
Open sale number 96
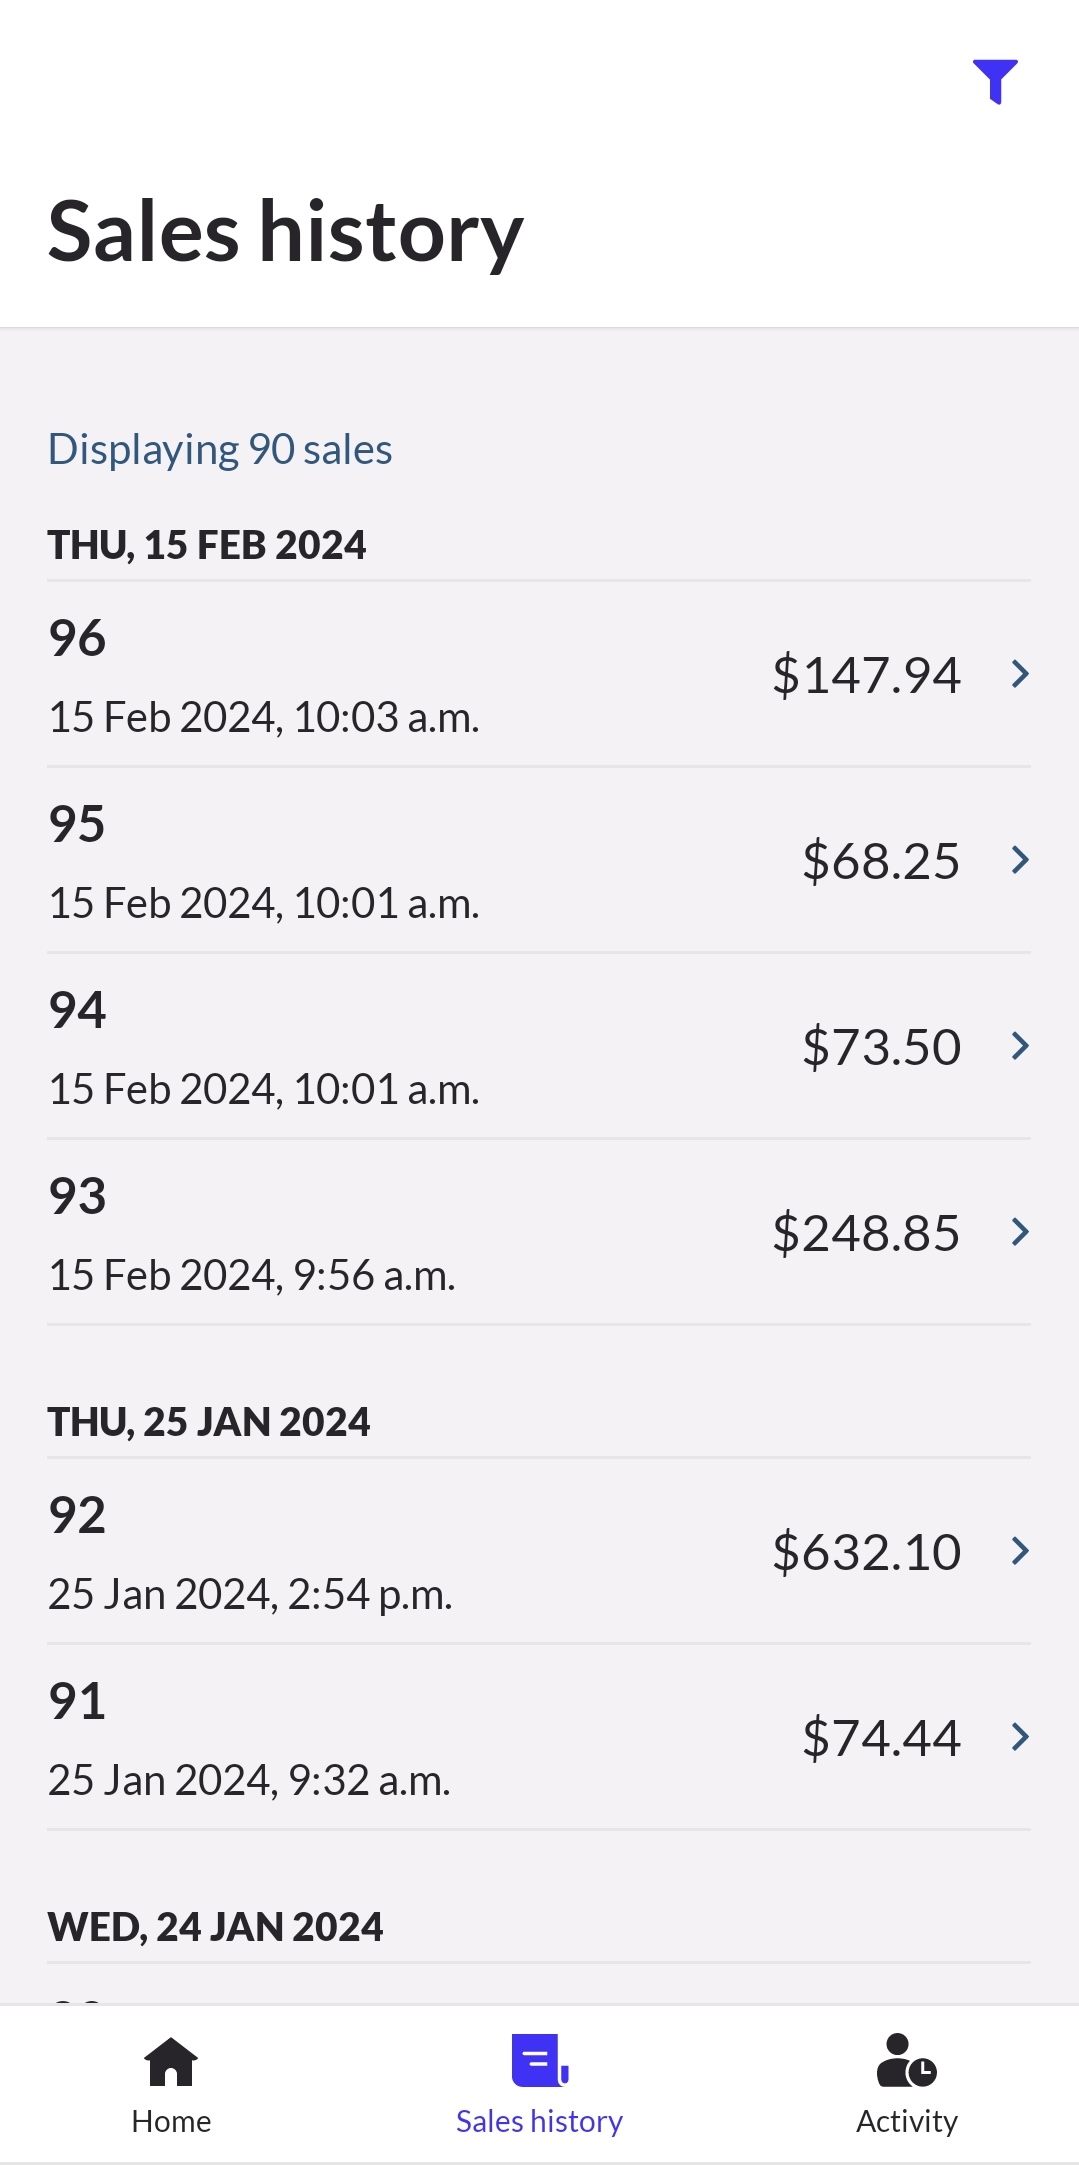coord(78,638)
